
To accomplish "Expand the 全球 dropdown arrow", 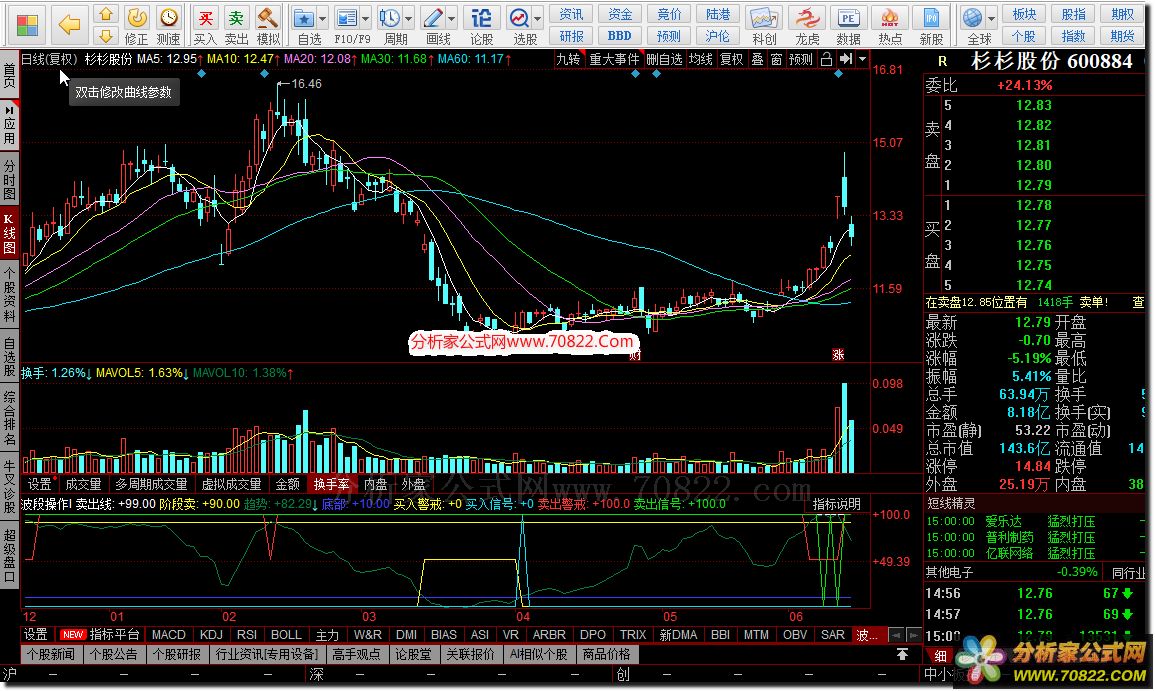I will tap(991, 18).
